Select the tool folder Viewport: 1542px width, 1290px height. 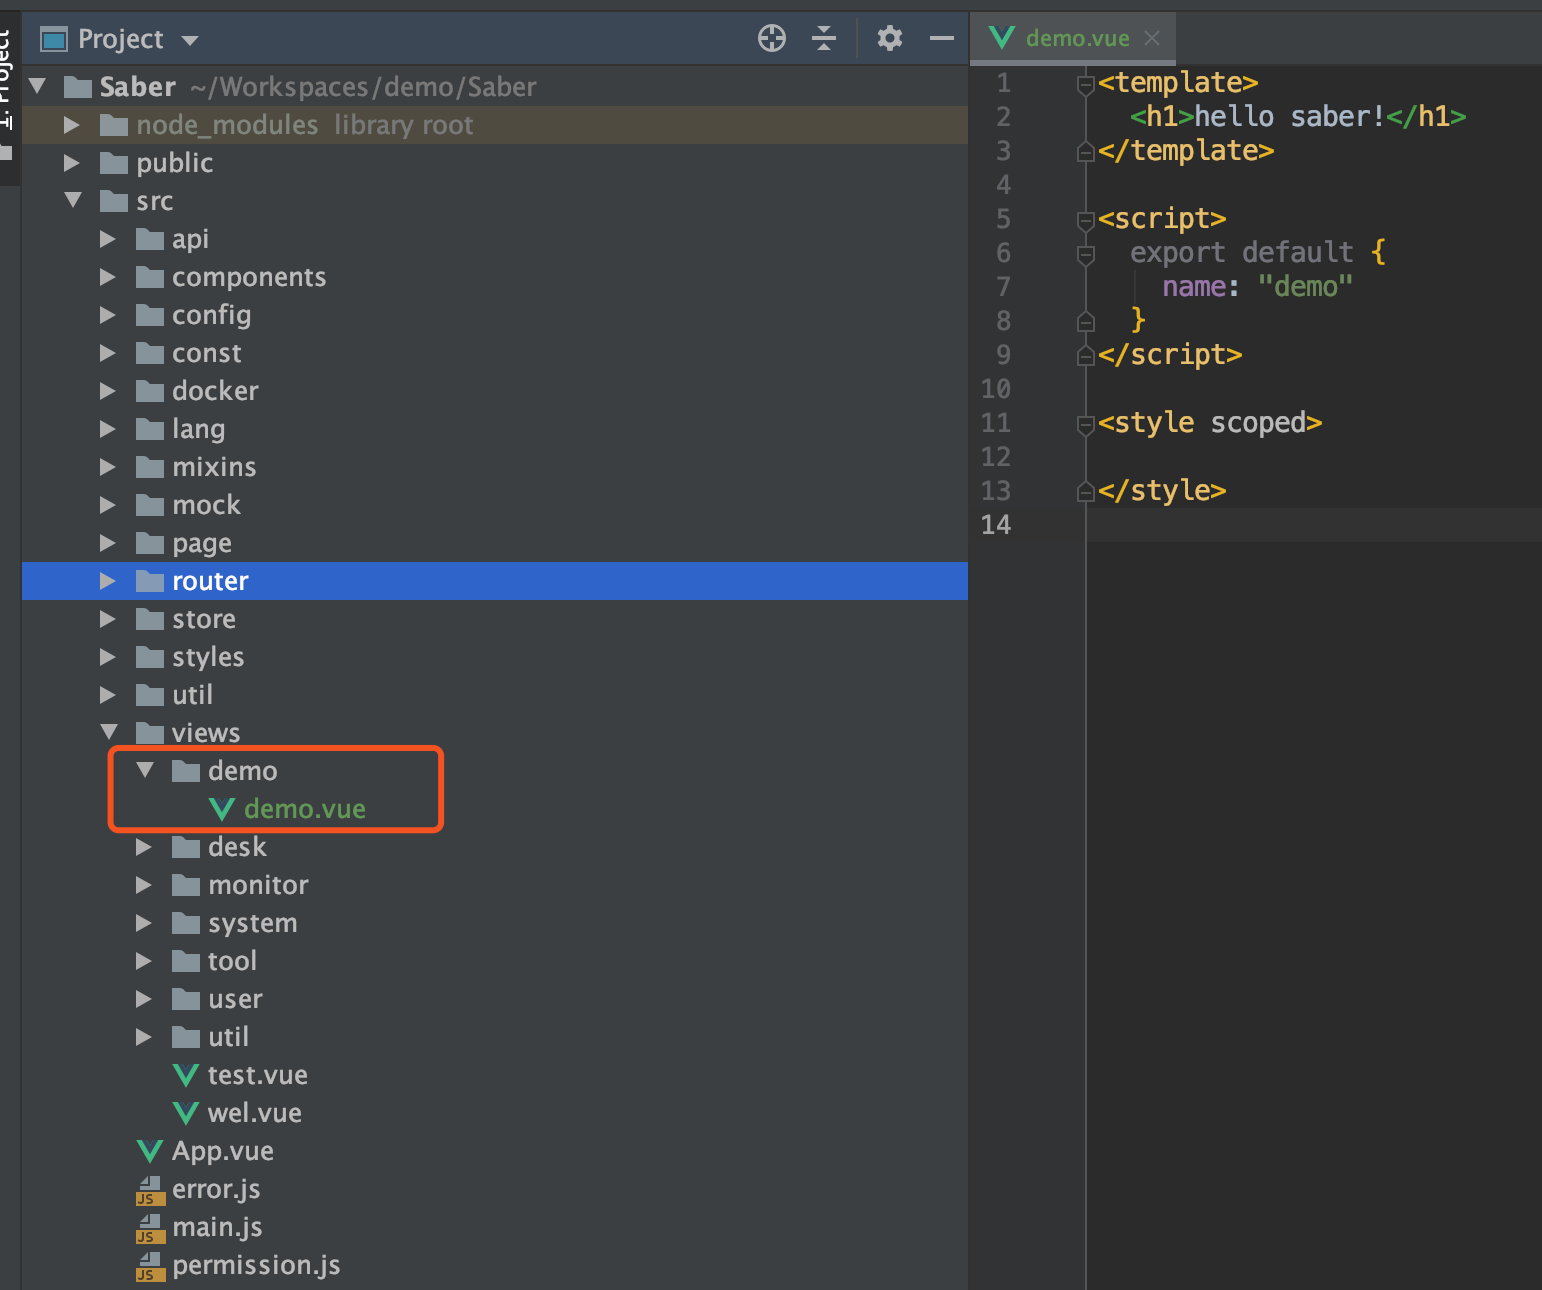point(495,961)
